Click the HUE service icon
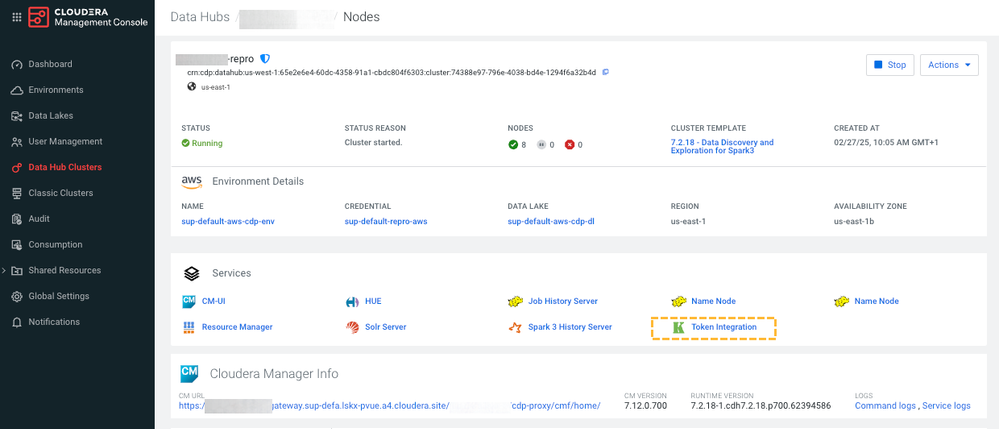999x429 pixels. (x=352, y=301)
